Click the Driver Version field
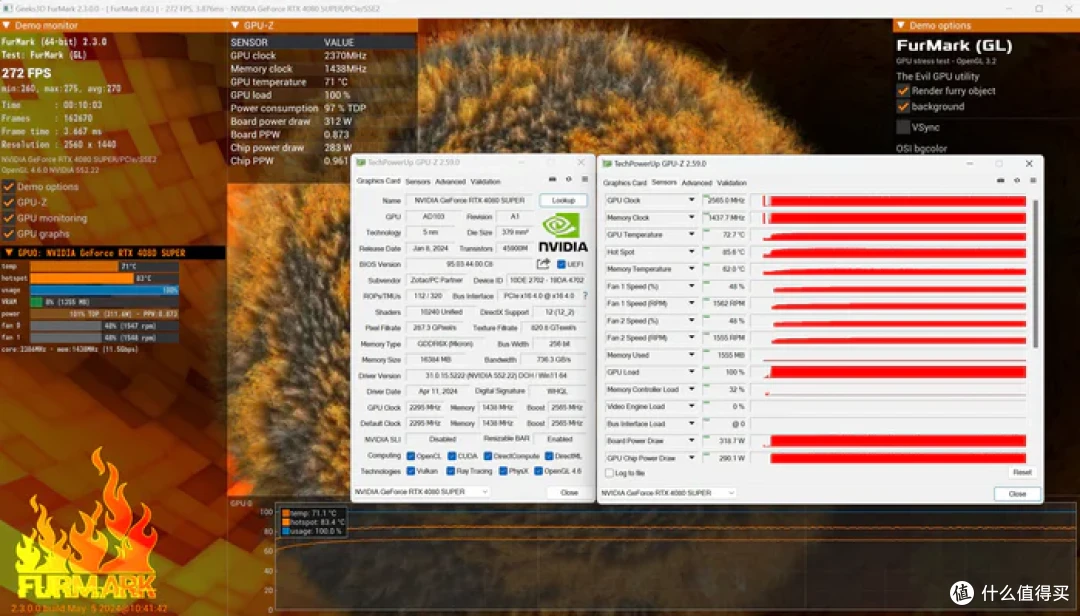The width and height of the screenshot is (1080, 616). [496, 376]
